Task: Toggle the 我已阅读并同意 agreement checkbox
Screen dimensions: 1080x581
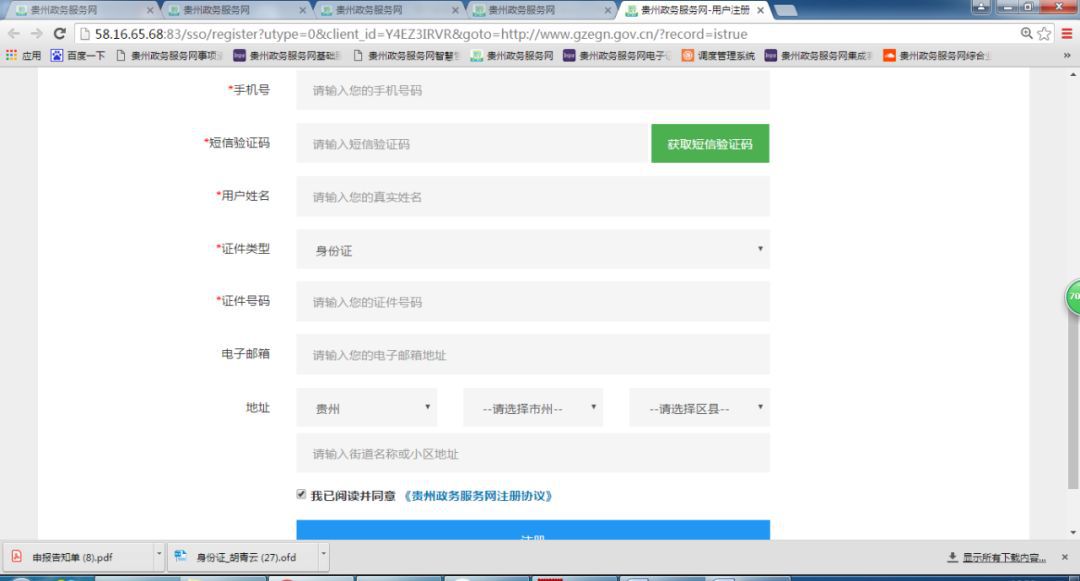Action: (x=301, y=494)
